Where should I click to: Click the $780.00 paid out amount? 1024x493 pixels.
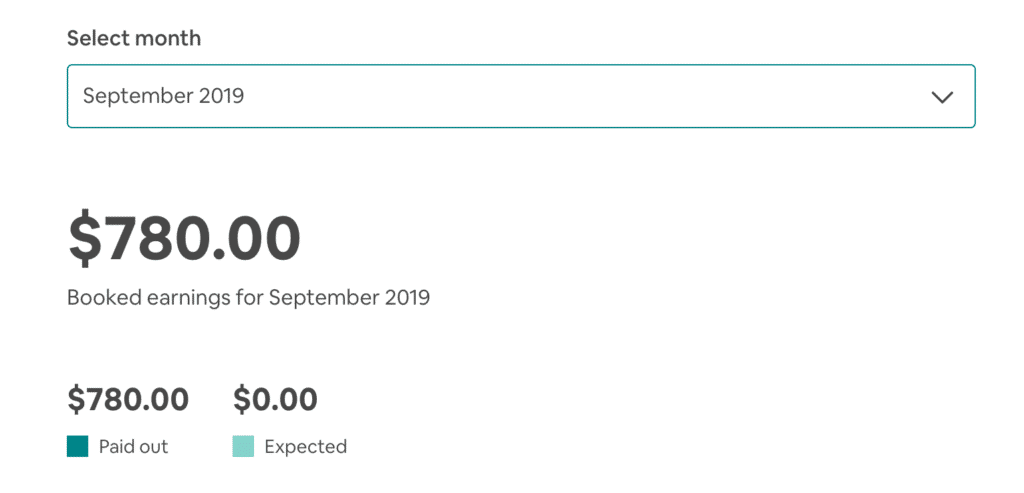(128, 400)
